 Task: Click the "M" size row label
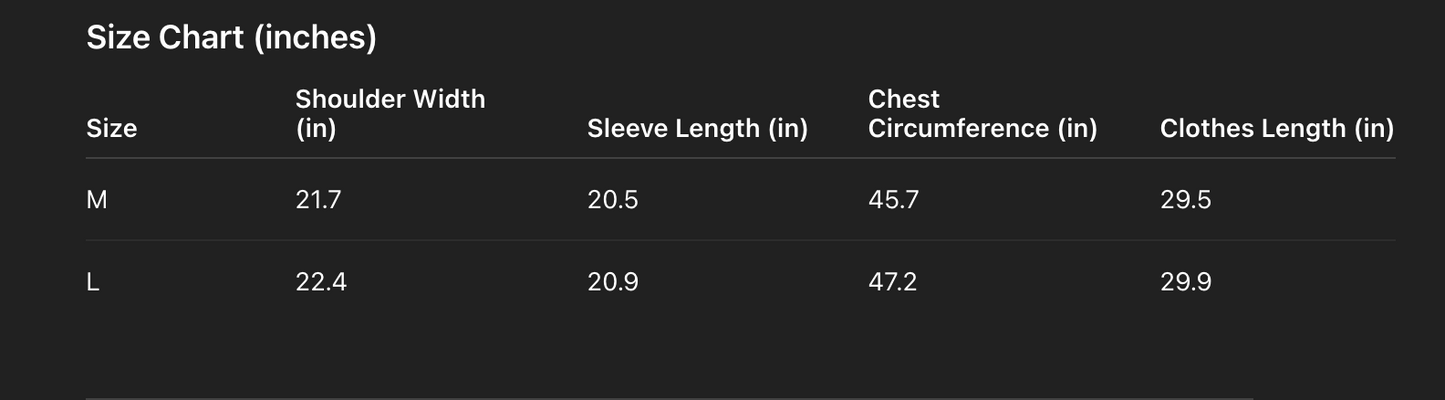coord(96,200)
